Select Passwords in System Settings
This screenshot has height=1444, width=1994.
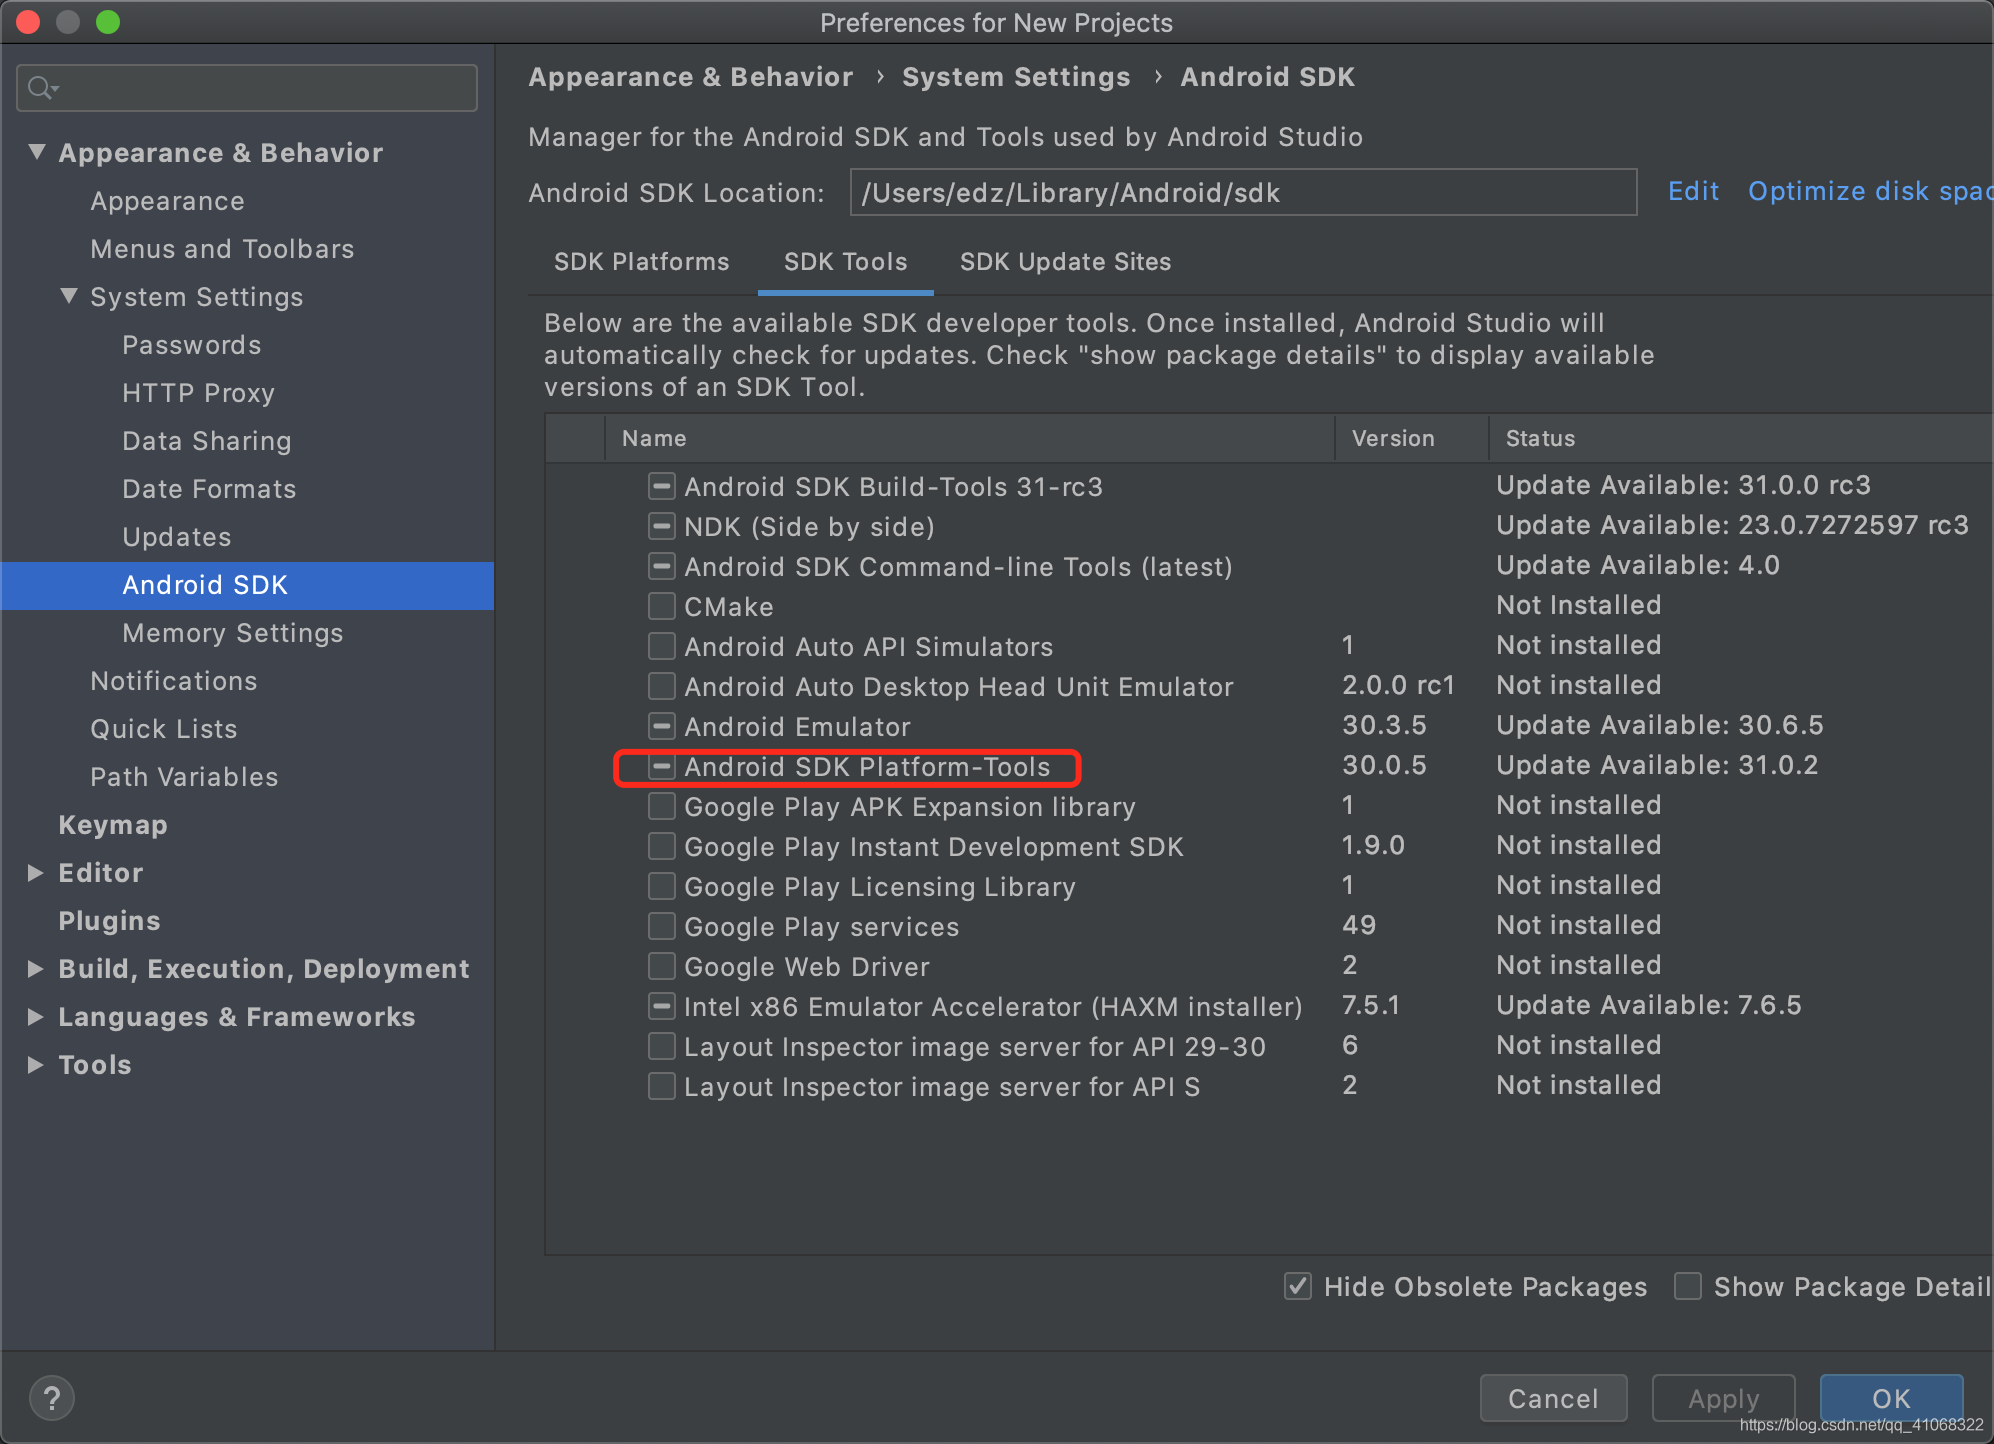pyautogui.click(x=192, y=345)
